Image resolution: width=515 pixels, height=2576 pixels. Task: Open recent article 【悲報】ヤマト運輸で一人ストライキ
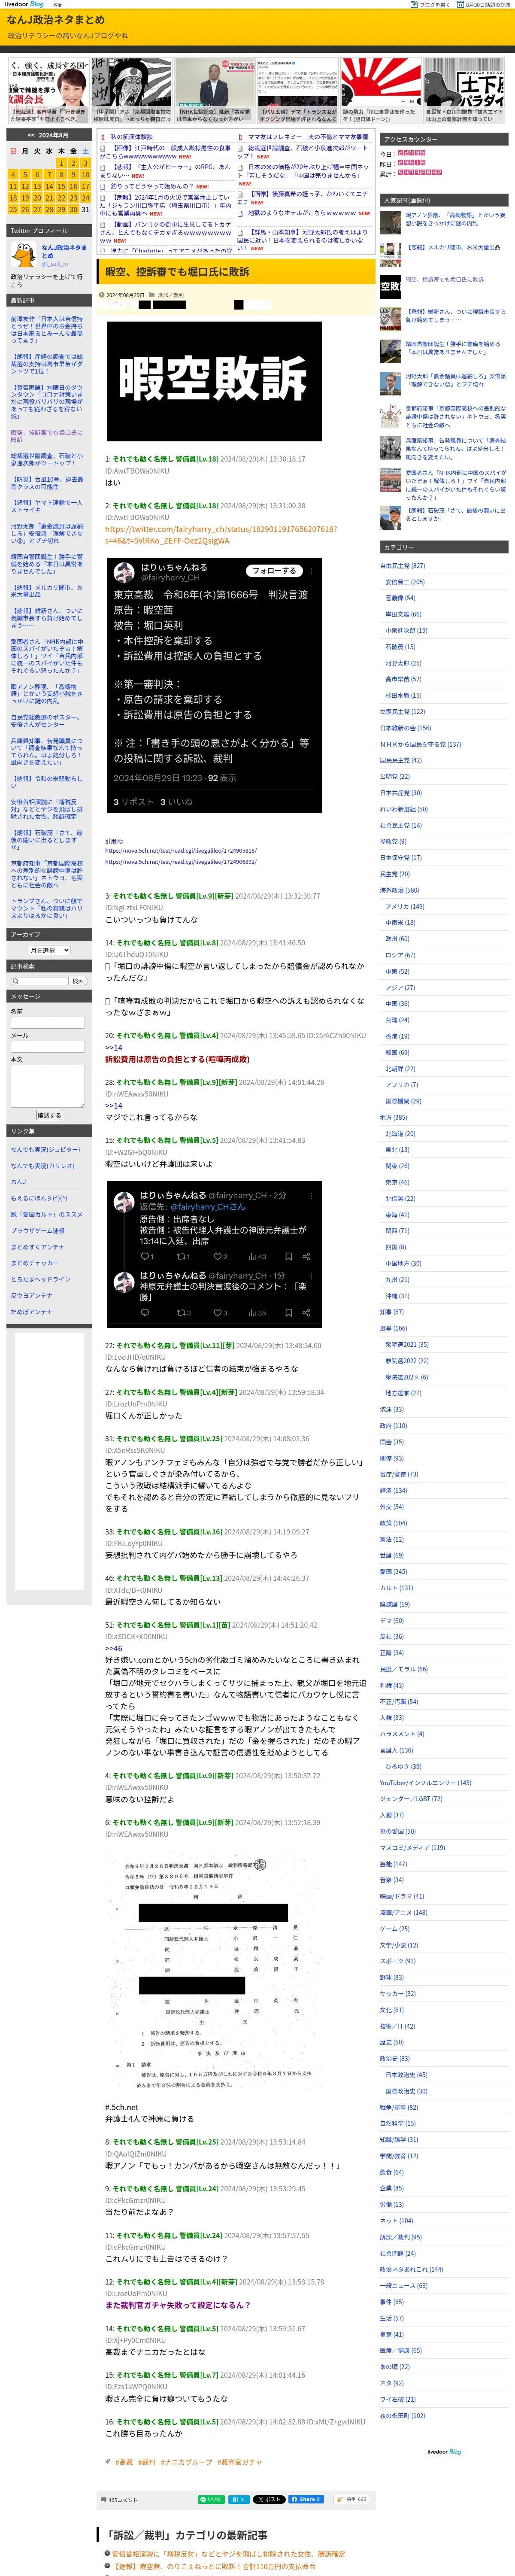pos(47,506)
